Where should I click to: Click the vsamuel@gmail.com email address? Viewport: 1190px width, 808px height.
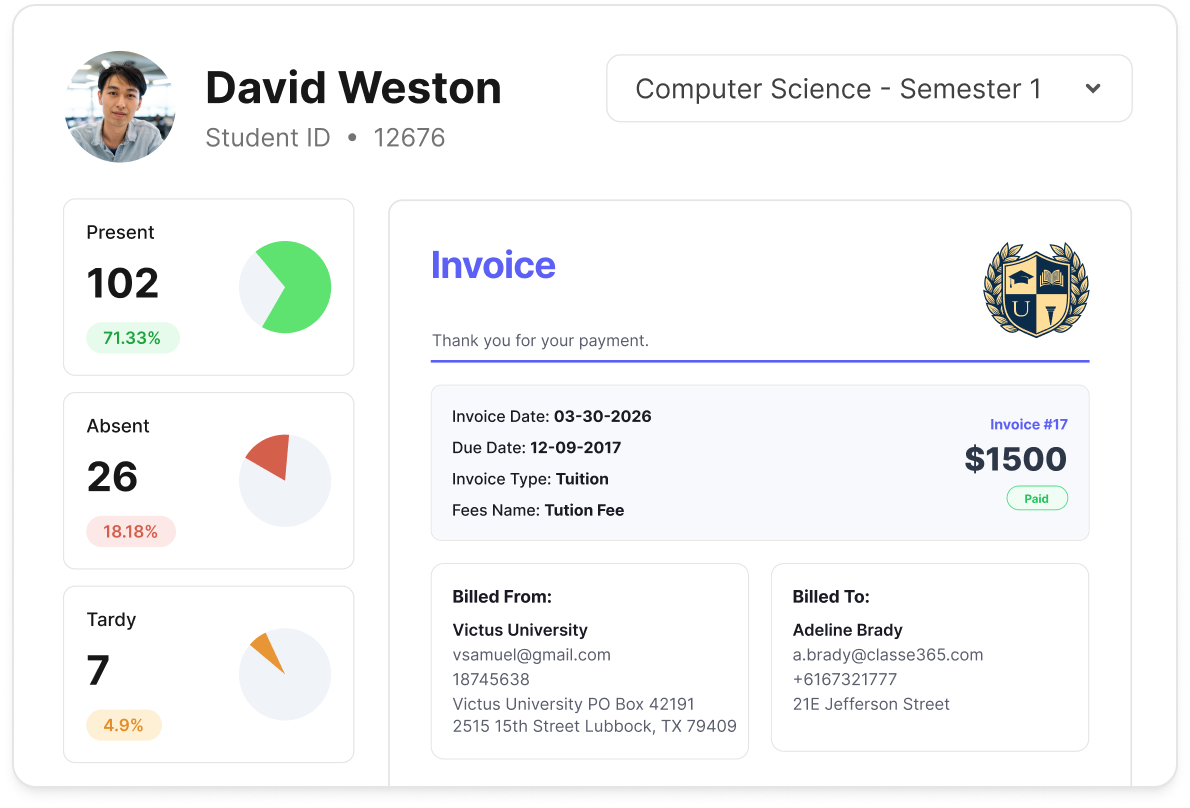coord(531,655)
